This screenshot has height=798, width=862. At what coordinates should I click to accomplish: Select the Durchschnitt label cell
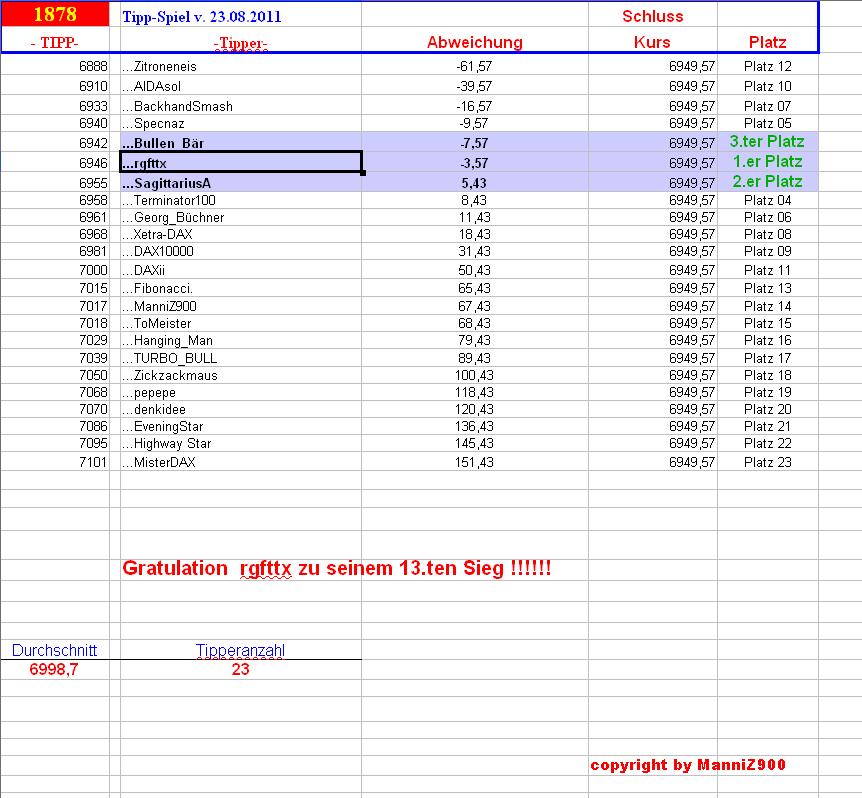(54, 650)
